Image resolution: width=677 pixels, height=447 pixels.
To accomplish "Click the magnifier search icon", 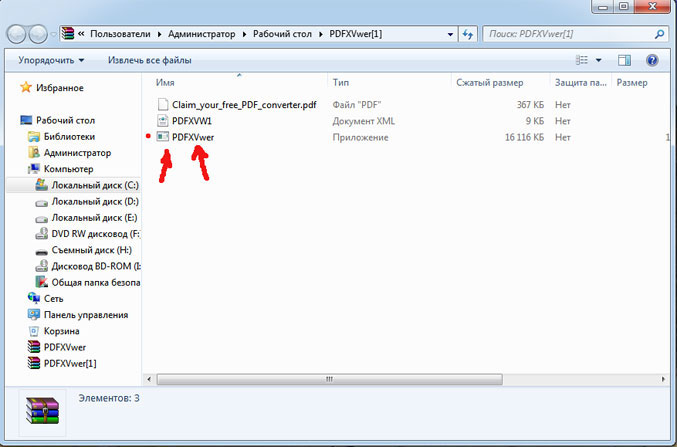I will tap(659, 34).
